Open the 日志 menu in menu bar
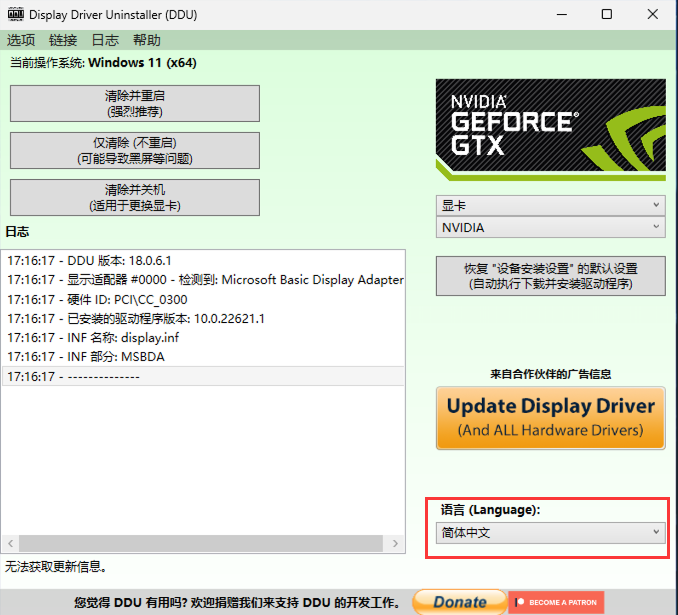Image resolution: width=678 pixels, height=615 pixels. (x=105, y=40)
